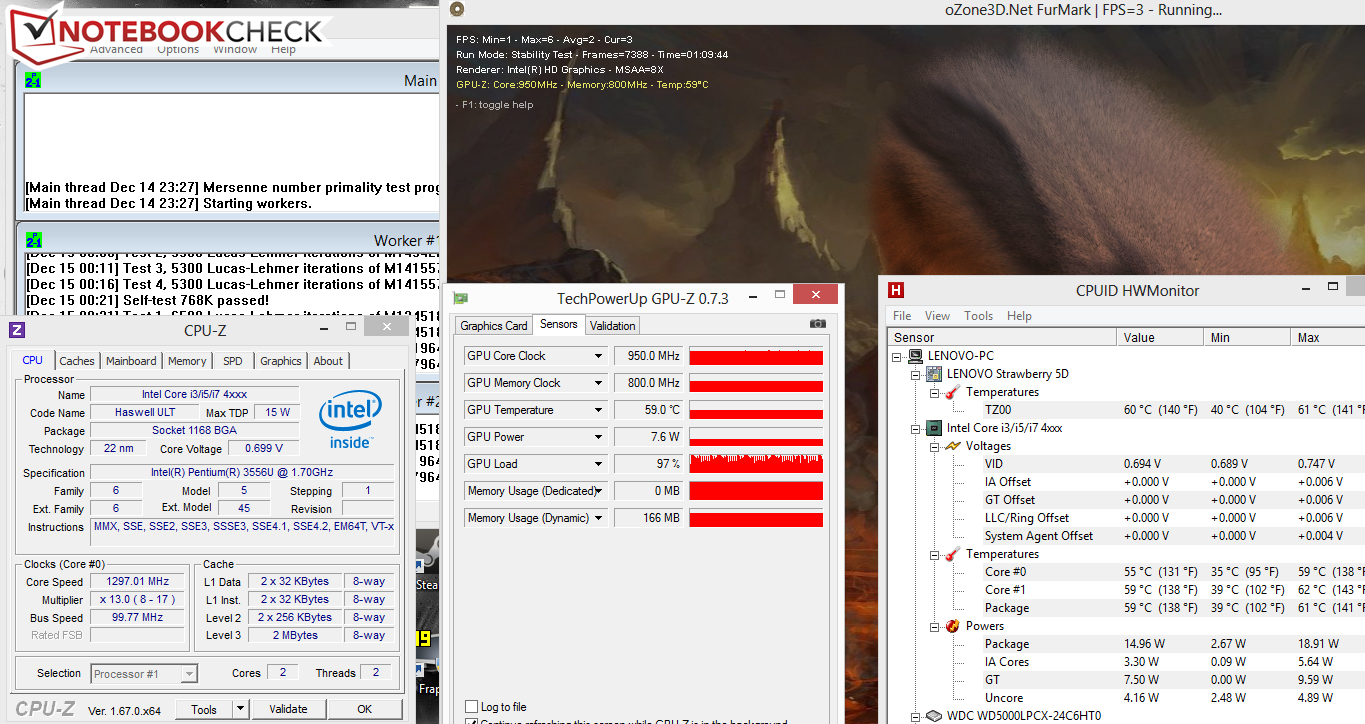Image resolution: width=1365 pixels, height=724 pixels.
Task: Click the Prime95 Worker #1 window icon
Action: coord(33,240)
